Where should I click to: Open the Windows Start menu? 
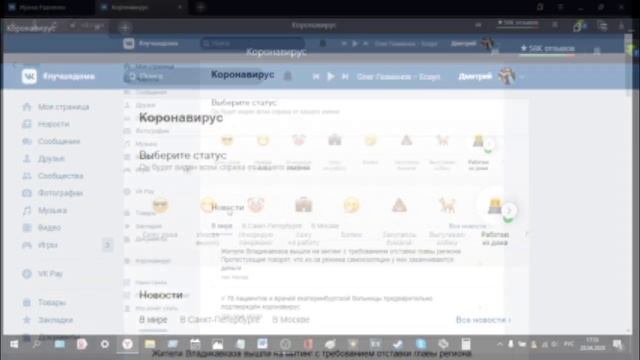click(x=14, y=344)
